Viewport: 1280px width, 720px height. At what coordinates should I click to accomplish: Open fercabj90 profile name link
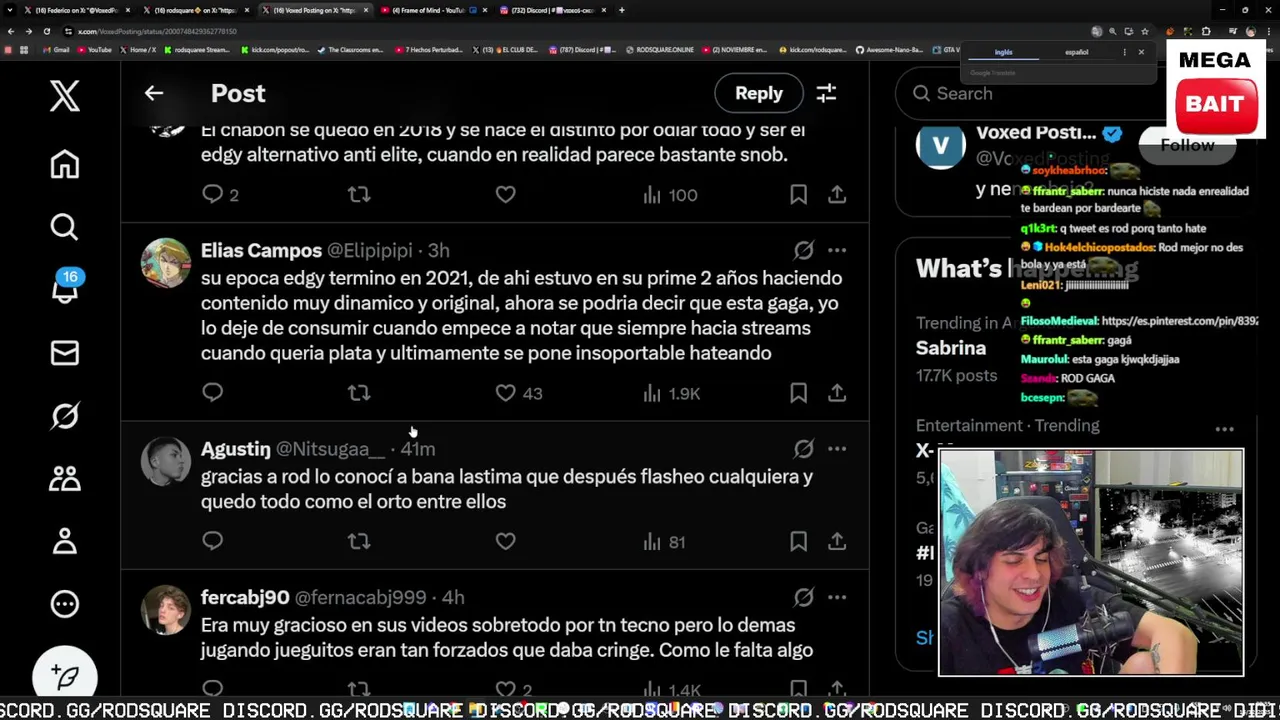click(245, 597)
